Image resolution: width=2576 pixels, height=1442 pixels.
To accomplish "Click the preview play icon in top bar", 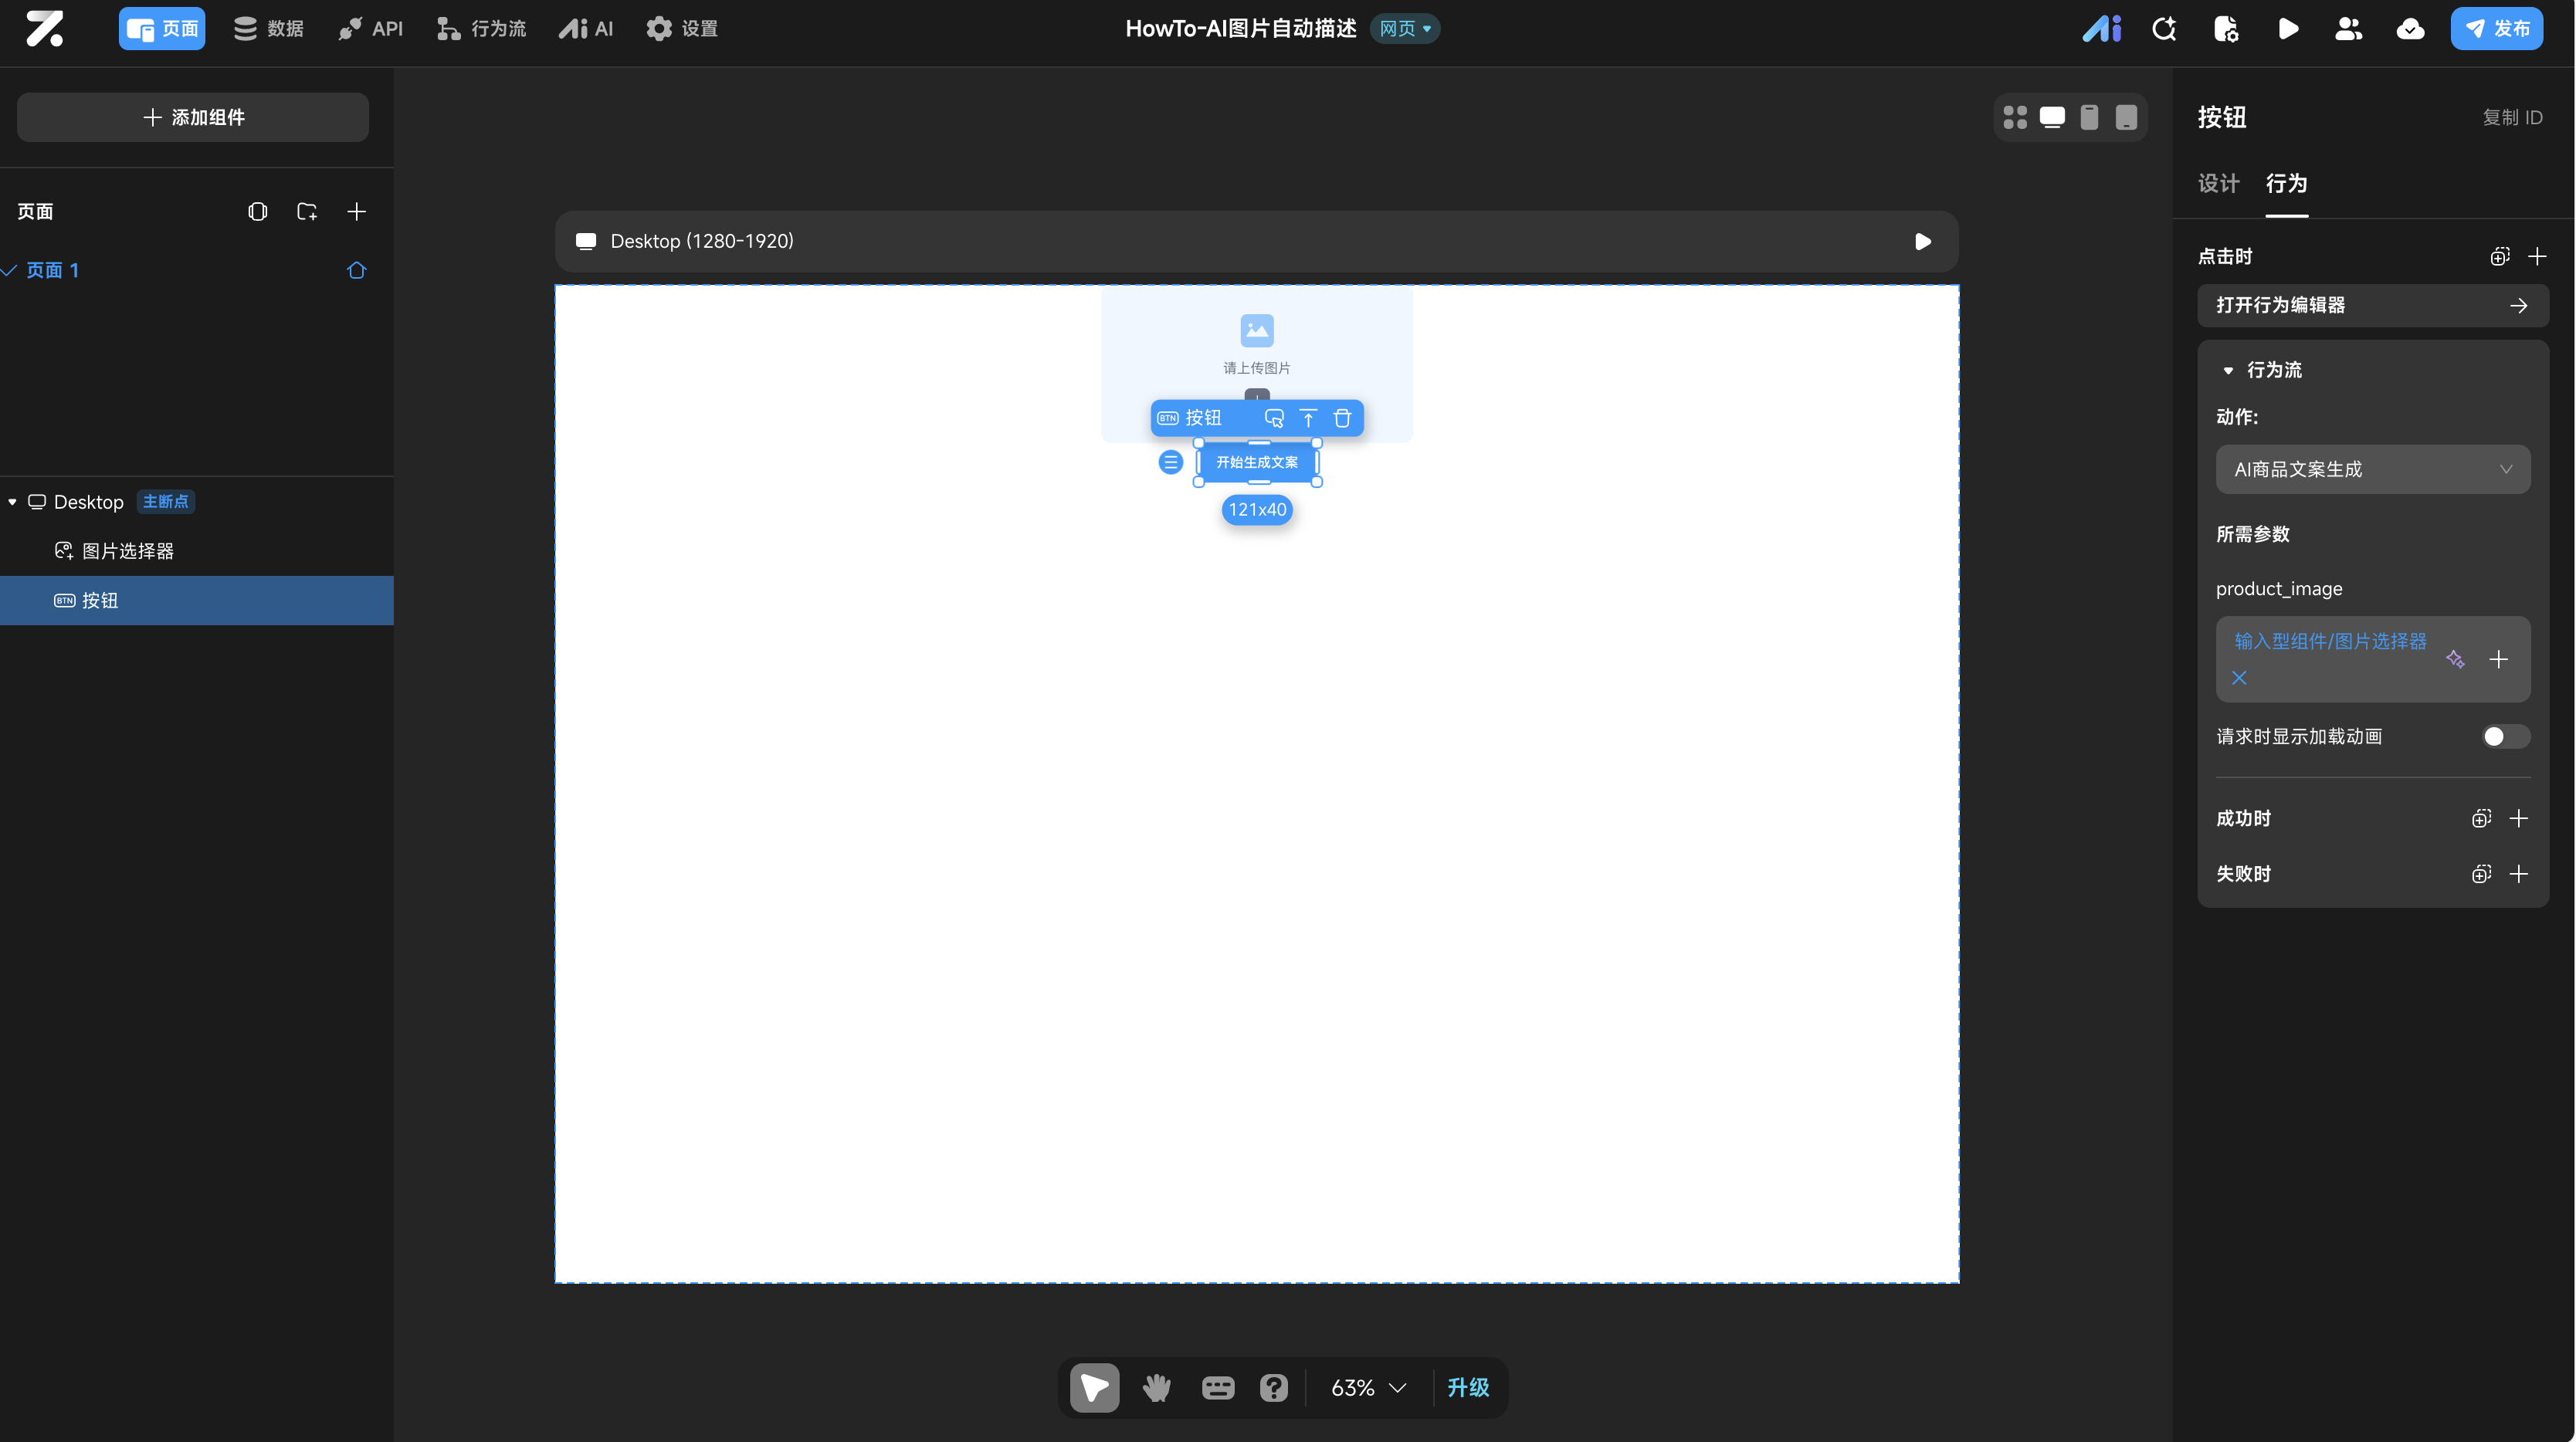I will coord(2287,29).
